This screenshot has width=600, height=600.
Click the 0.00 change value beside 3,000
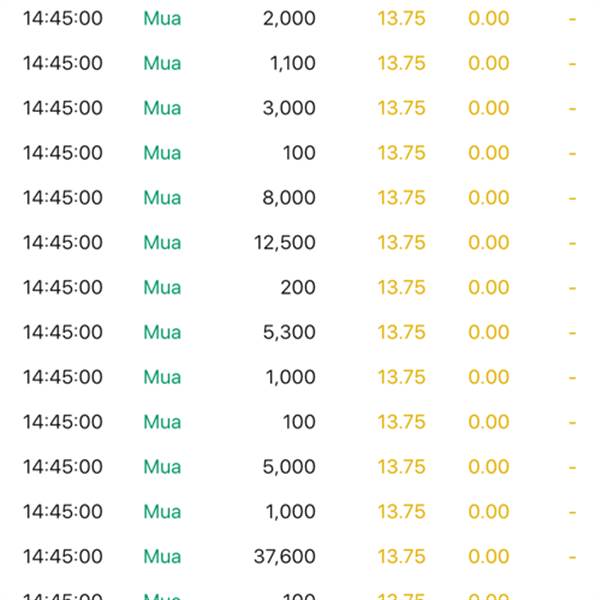click(489, 108)
